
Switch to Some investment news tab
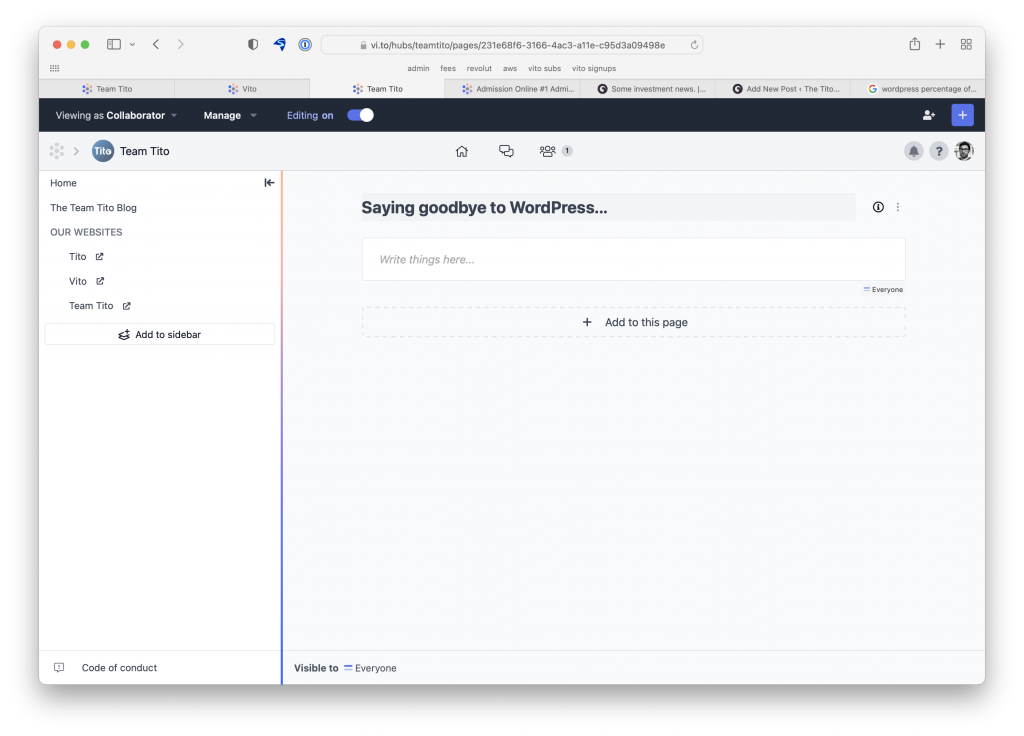pos(647,89)
